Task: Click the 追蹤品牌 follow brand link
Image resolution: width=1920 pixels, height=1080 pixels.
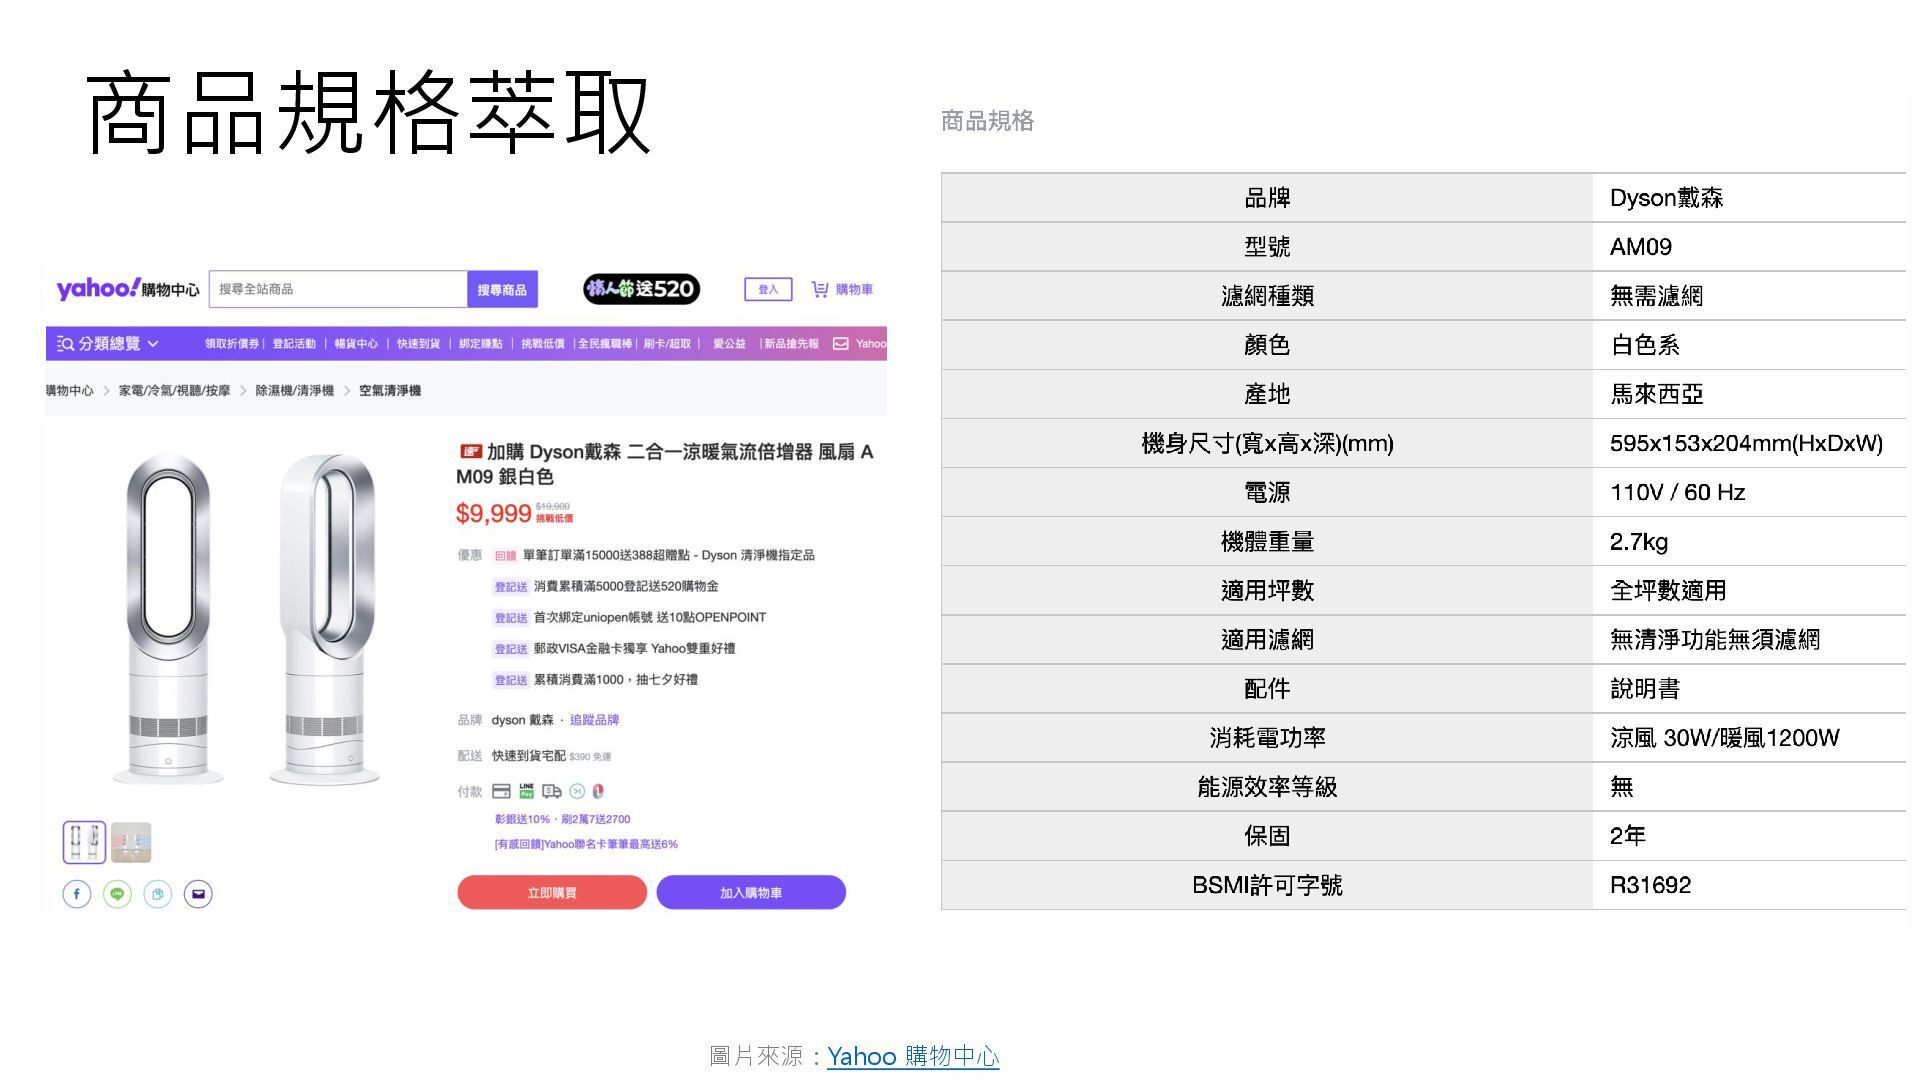Action: (x=594, y=720)
